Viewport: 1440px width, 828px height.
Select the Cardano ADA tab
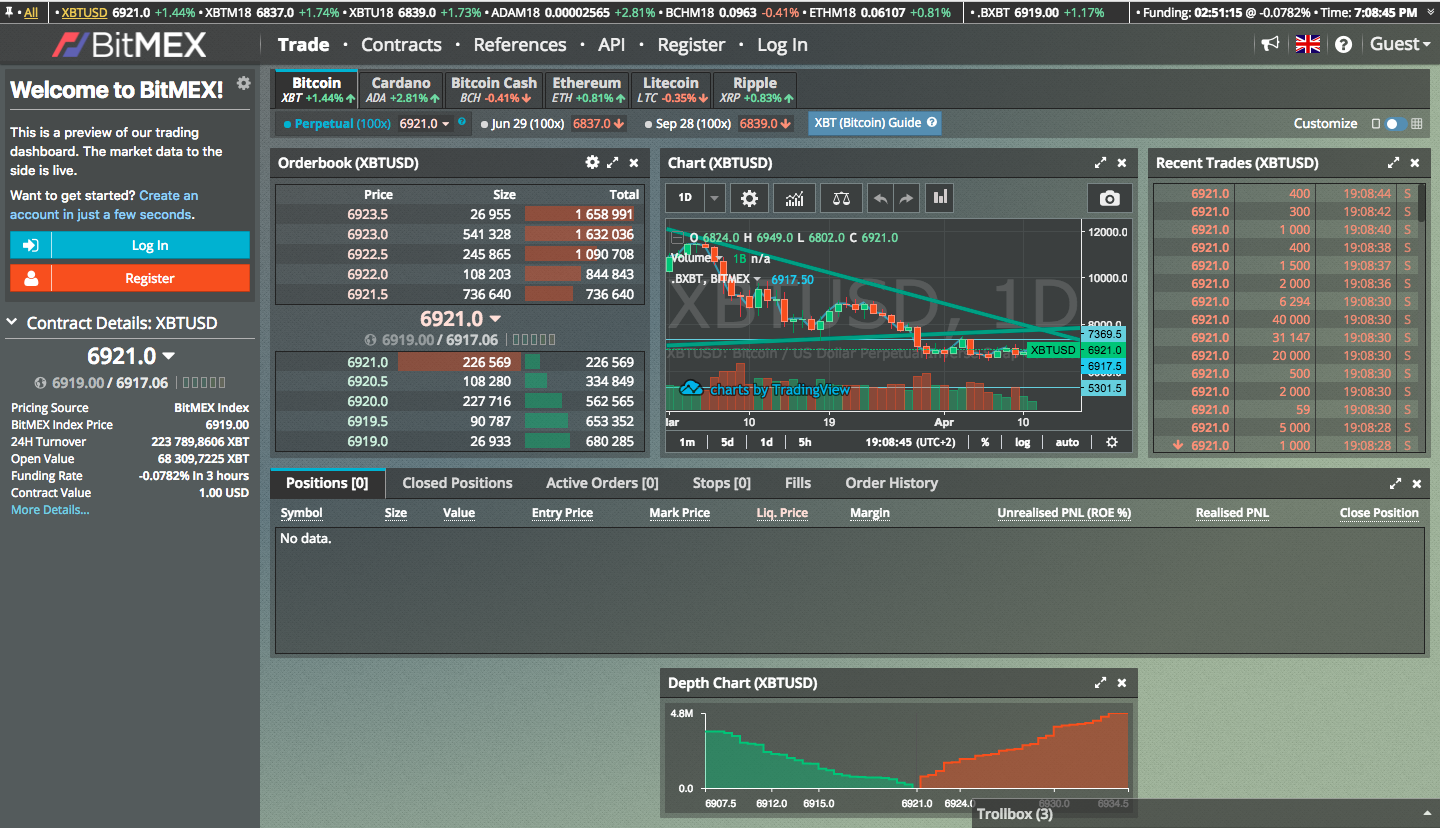[x=401, y=90]
